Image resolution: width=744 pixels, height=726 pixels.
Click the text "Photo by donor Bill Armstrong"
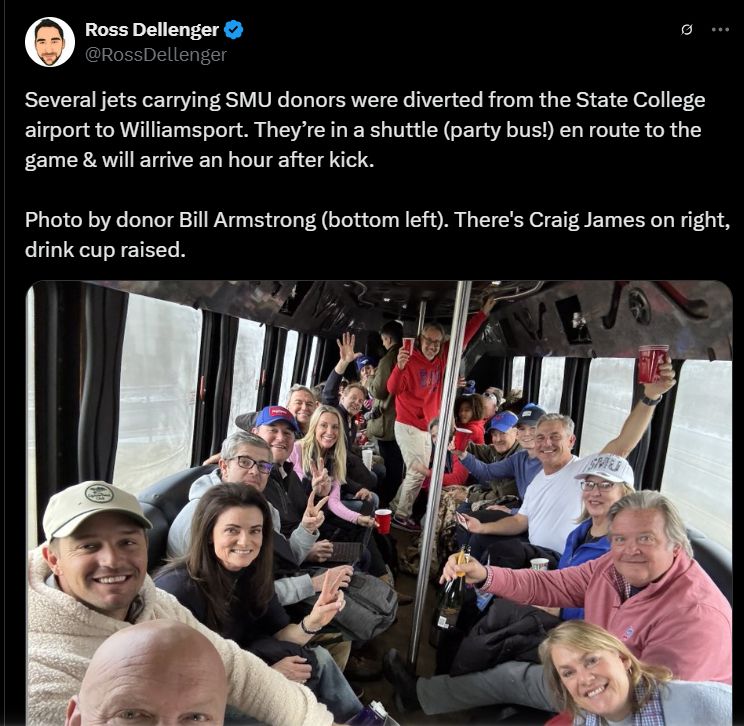point(170,220)
